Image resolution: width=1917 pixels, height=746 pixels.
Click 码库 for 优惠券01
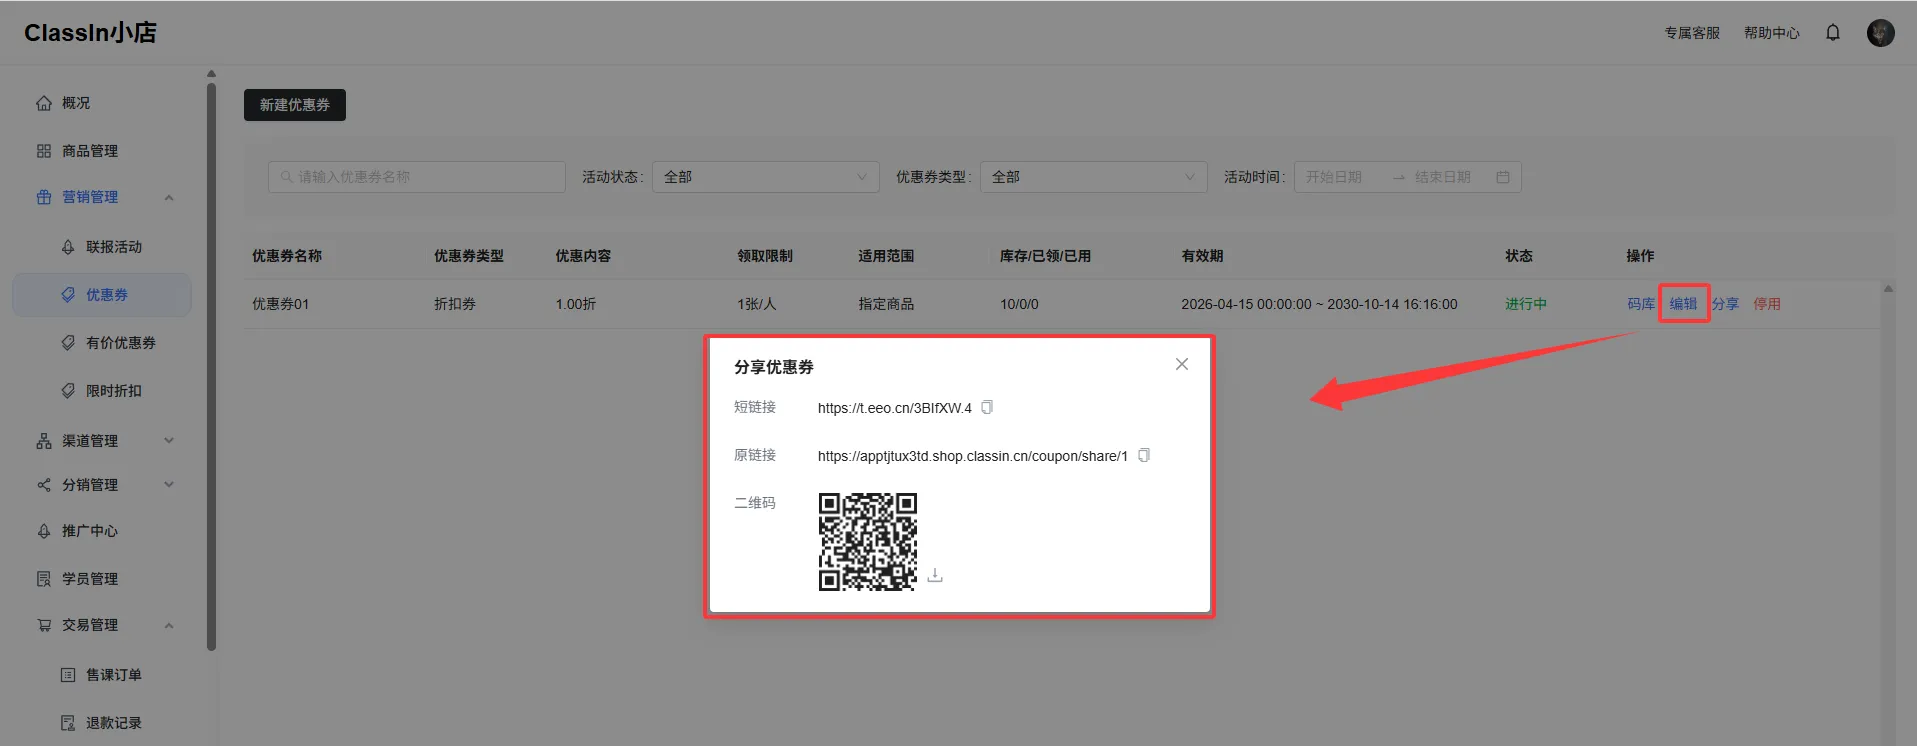click(1641, 304)
